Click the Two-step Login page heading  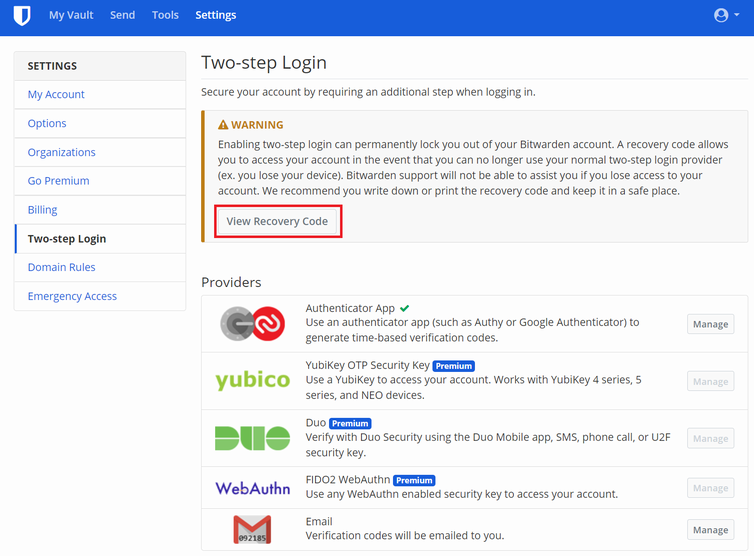264,63
